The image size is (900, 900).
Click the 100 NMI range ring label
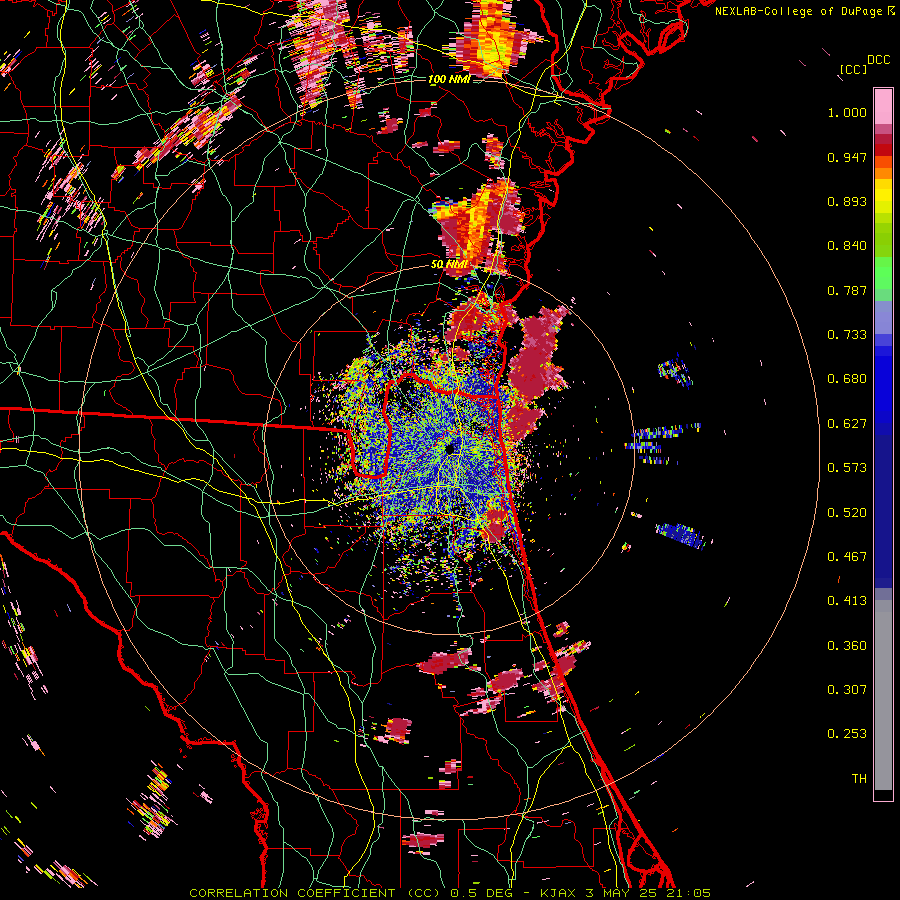[449, 79]
